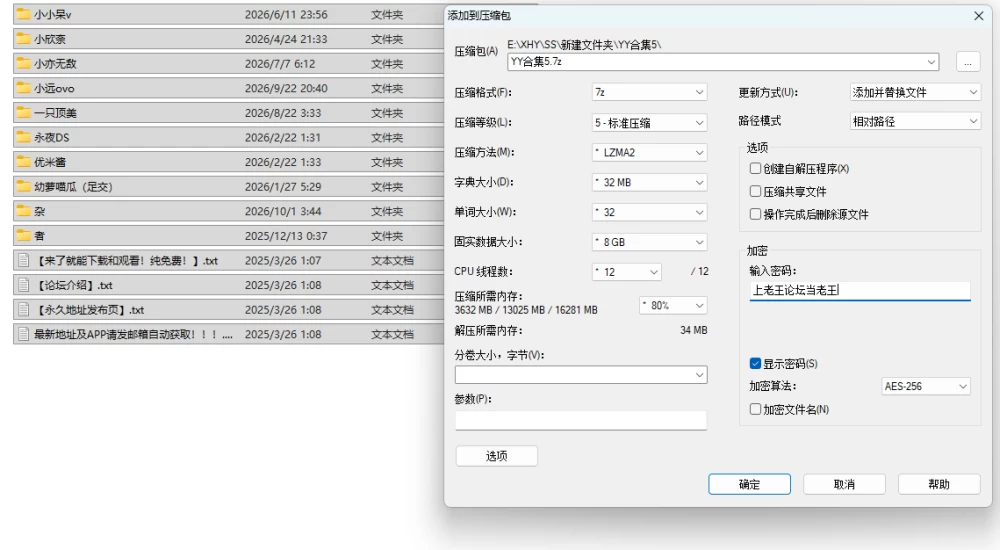Enable 创建自解压程序 checkbox
This screenshot has height=550, width=1000.
click(x=755, y=168)
